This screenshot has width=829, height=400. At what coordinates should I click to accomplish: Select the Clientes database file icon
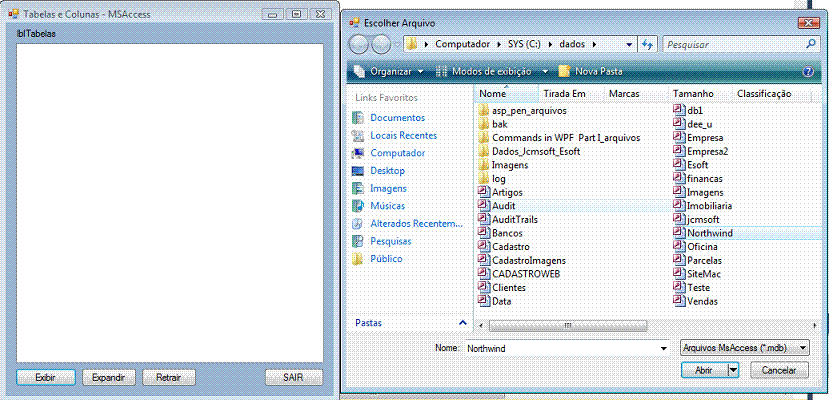[x=483, y=287]
